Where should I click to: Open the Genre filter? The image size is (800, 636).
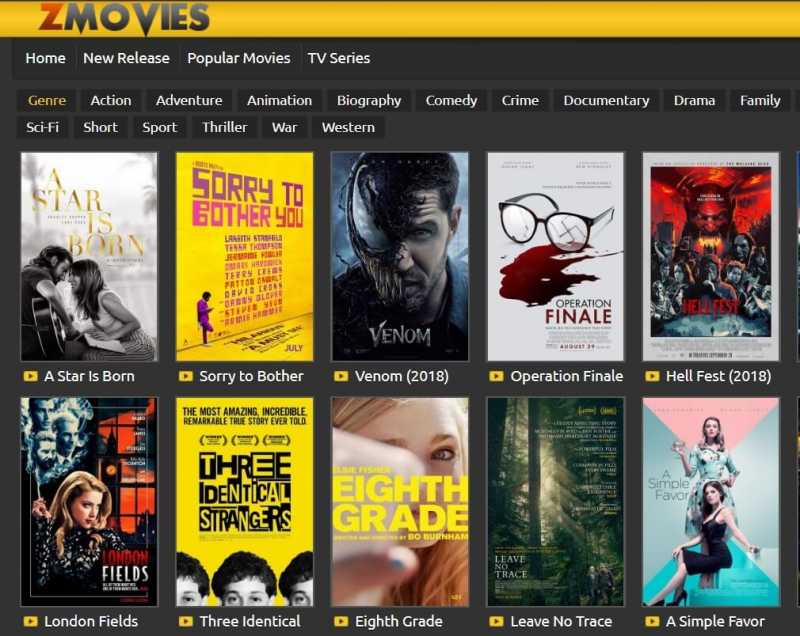pos(46,100)
